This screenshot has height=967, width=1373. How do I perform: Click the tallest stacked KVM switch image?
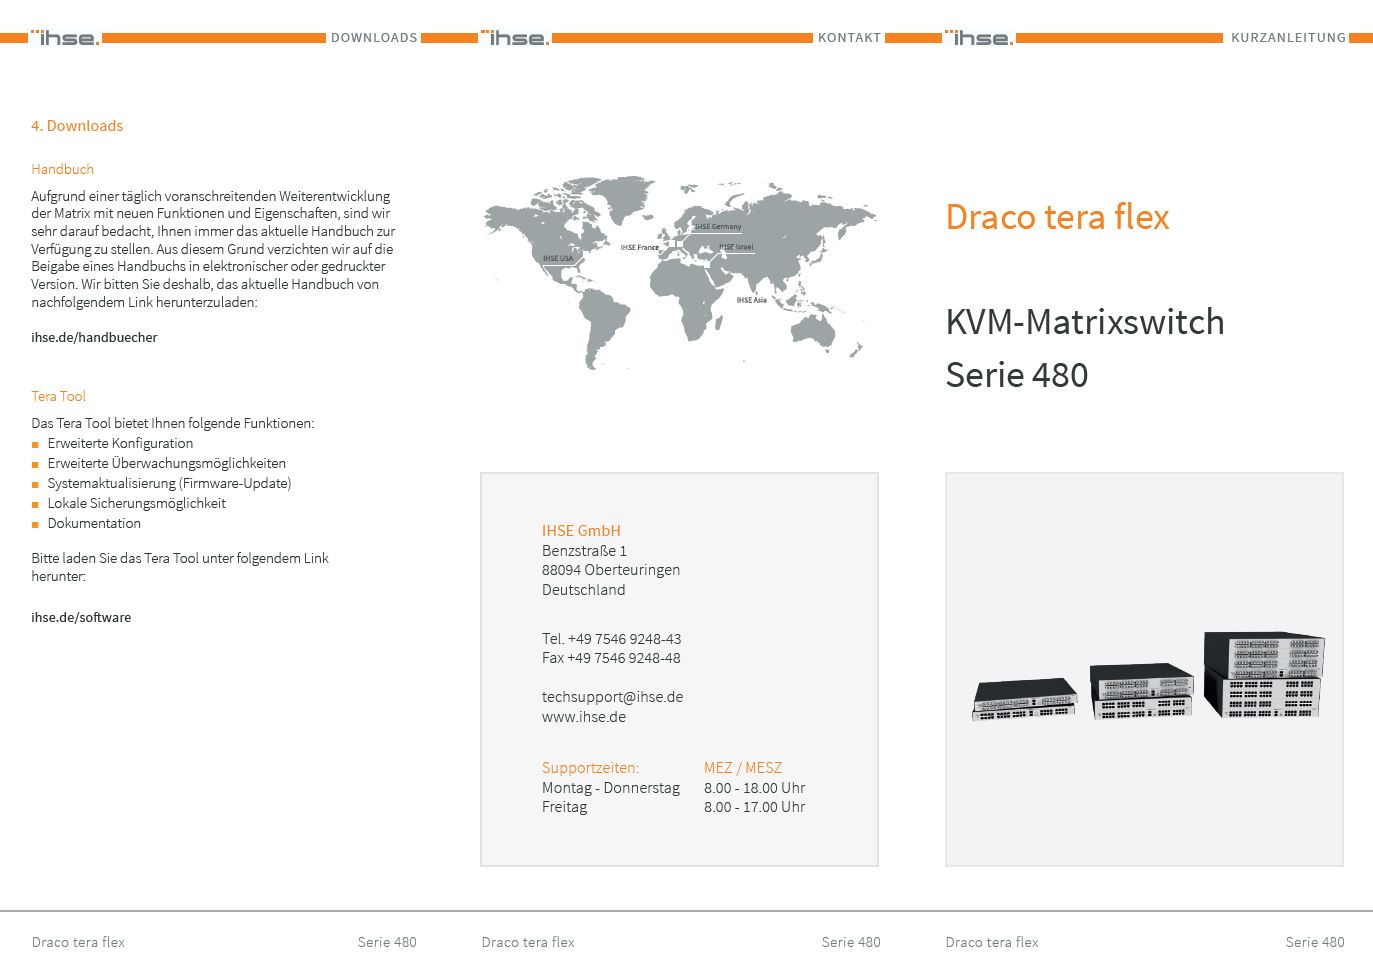1263,674
